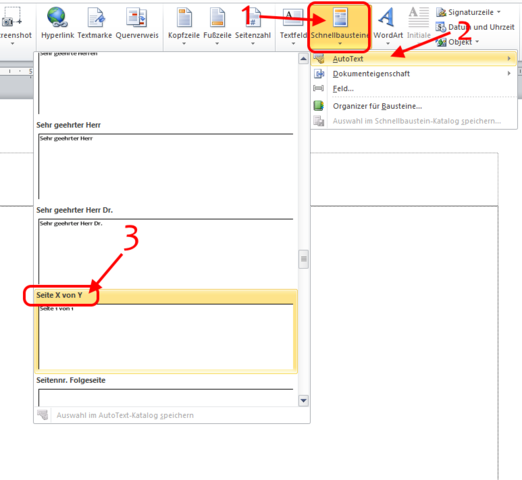Open the Schnellbausteine menu button
522x480 pixels.
coord(339,27)
